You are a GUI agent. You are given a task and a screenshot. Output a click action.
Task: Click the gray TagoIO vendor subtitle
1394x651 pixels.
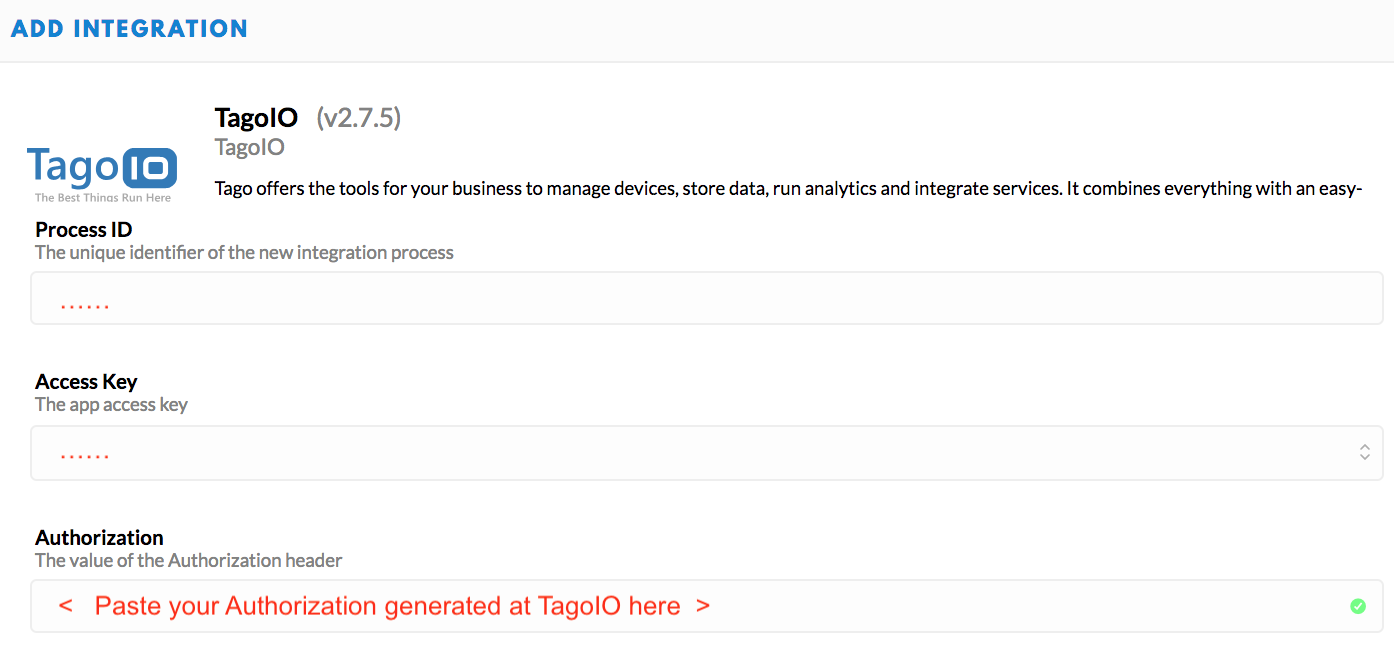(x=250, y=147)
